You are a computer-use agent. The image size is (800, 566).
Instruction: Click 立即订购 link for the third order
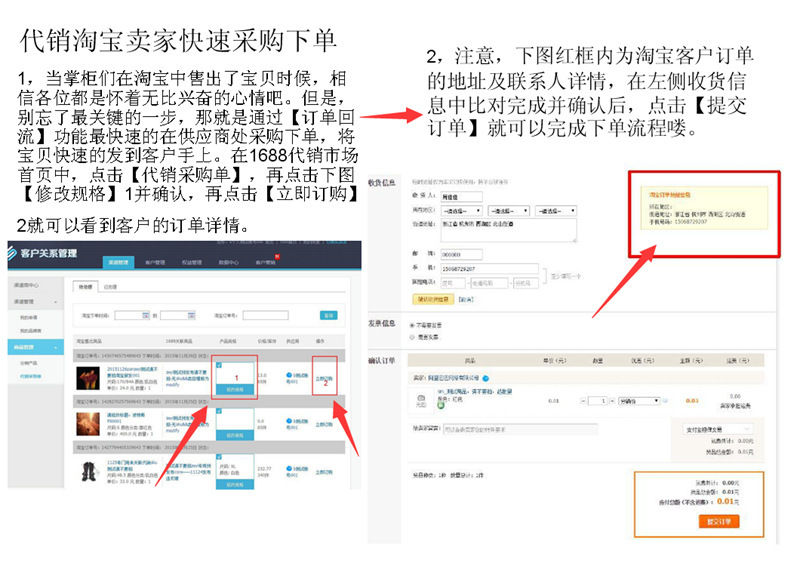click(324, 472)
